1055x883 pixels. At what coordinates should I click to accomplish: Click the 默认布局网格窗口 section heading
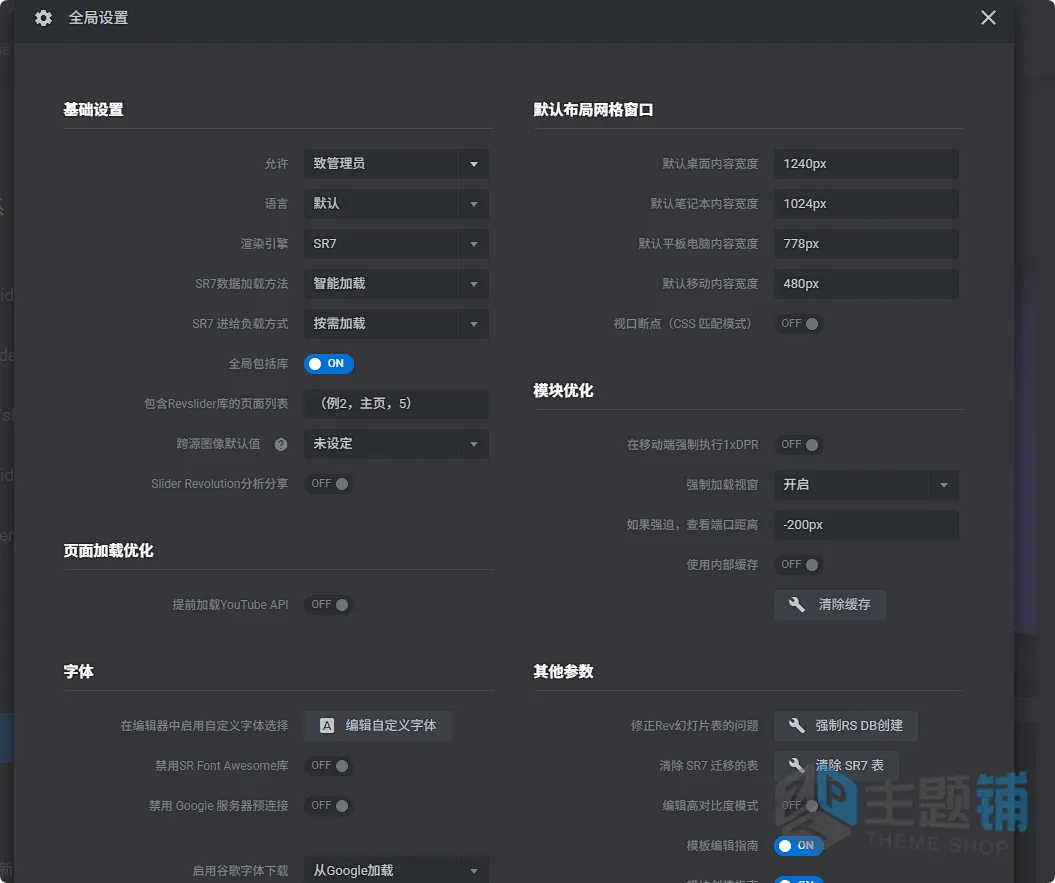pos(593,110)
